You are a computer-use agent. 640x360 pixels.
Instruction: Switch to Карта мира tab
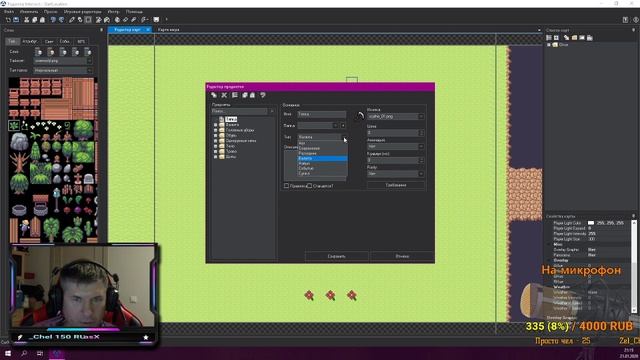[x=169, y=30]
